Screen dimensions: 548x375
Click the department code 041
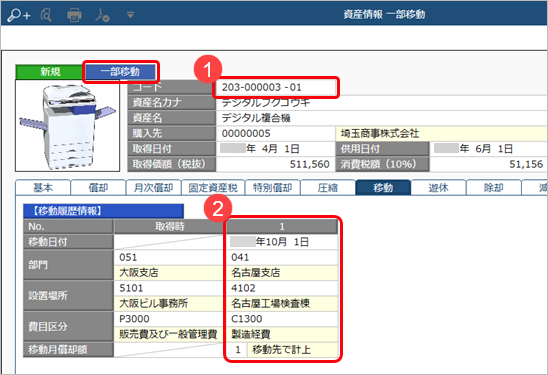[x=282, y=257]
